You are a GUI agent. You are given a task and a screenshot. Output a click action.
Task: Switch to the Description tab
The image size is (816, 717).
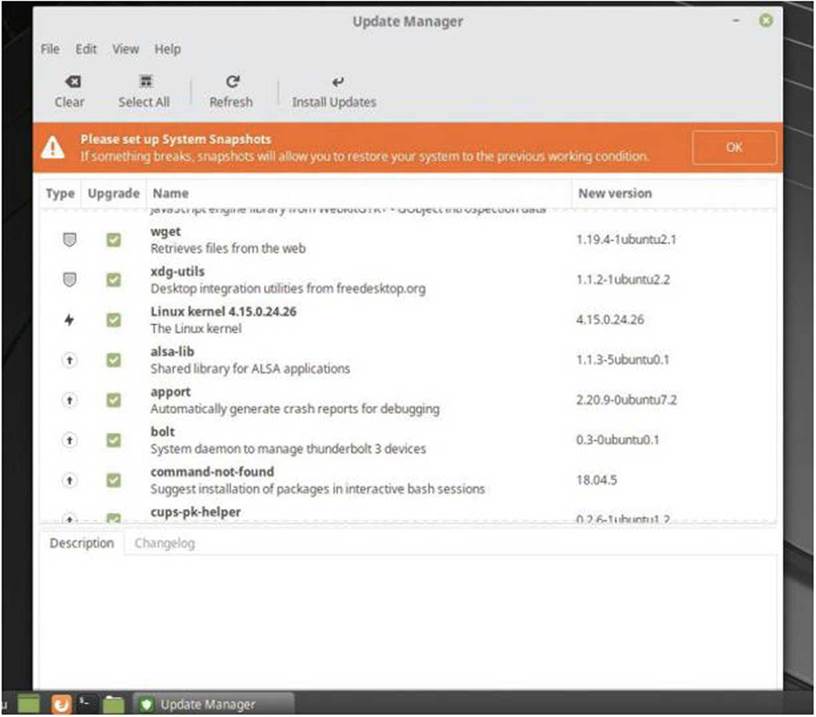coord(82,543)
